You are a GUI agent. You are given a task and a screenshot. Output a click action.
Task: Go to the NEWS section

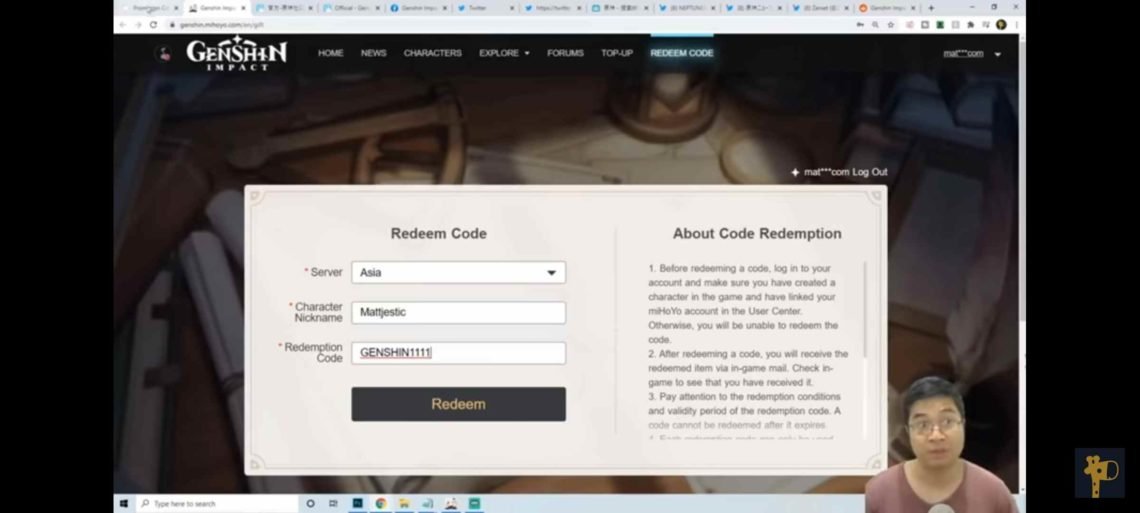(374, 53)
